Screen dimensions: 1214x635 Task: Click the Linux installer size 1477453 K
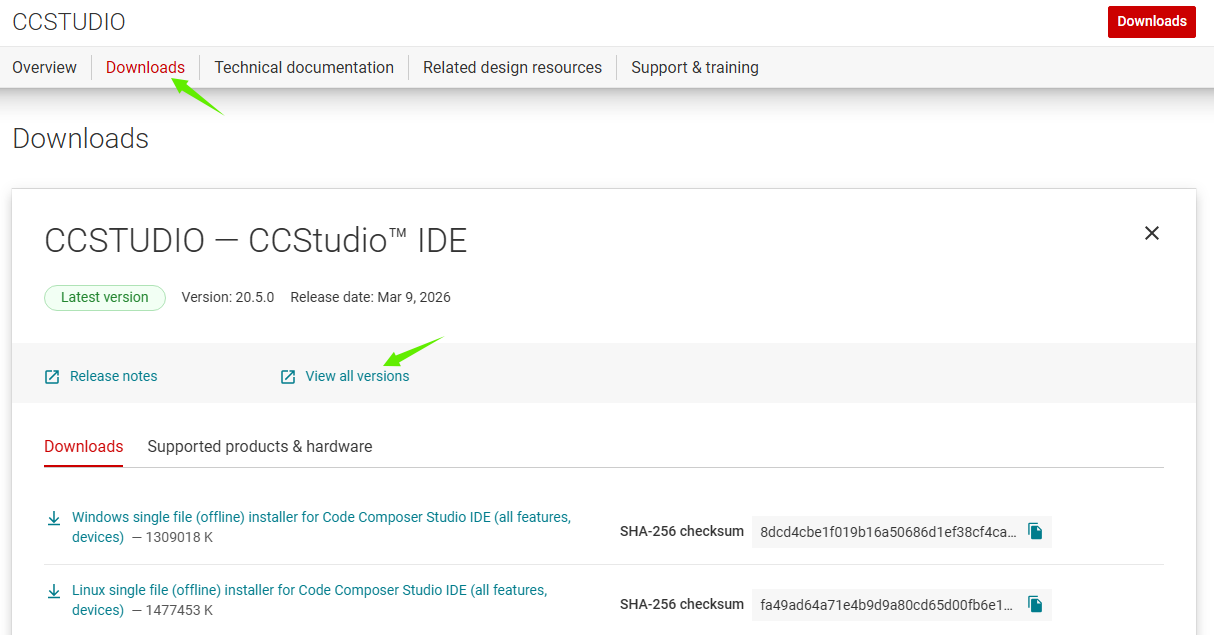(x=179, y=610)
